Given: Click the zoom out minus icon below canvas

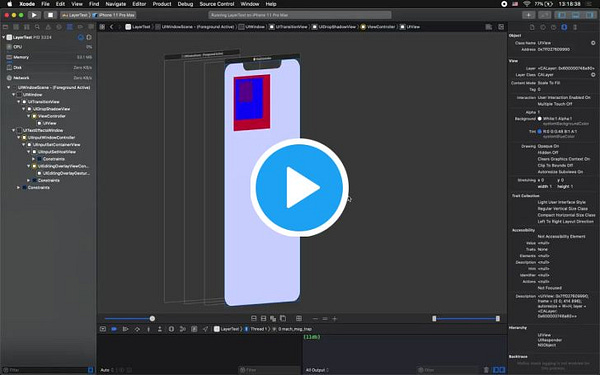Looking at the screenshot, I should pyautogui.click(x=315, y=318).
